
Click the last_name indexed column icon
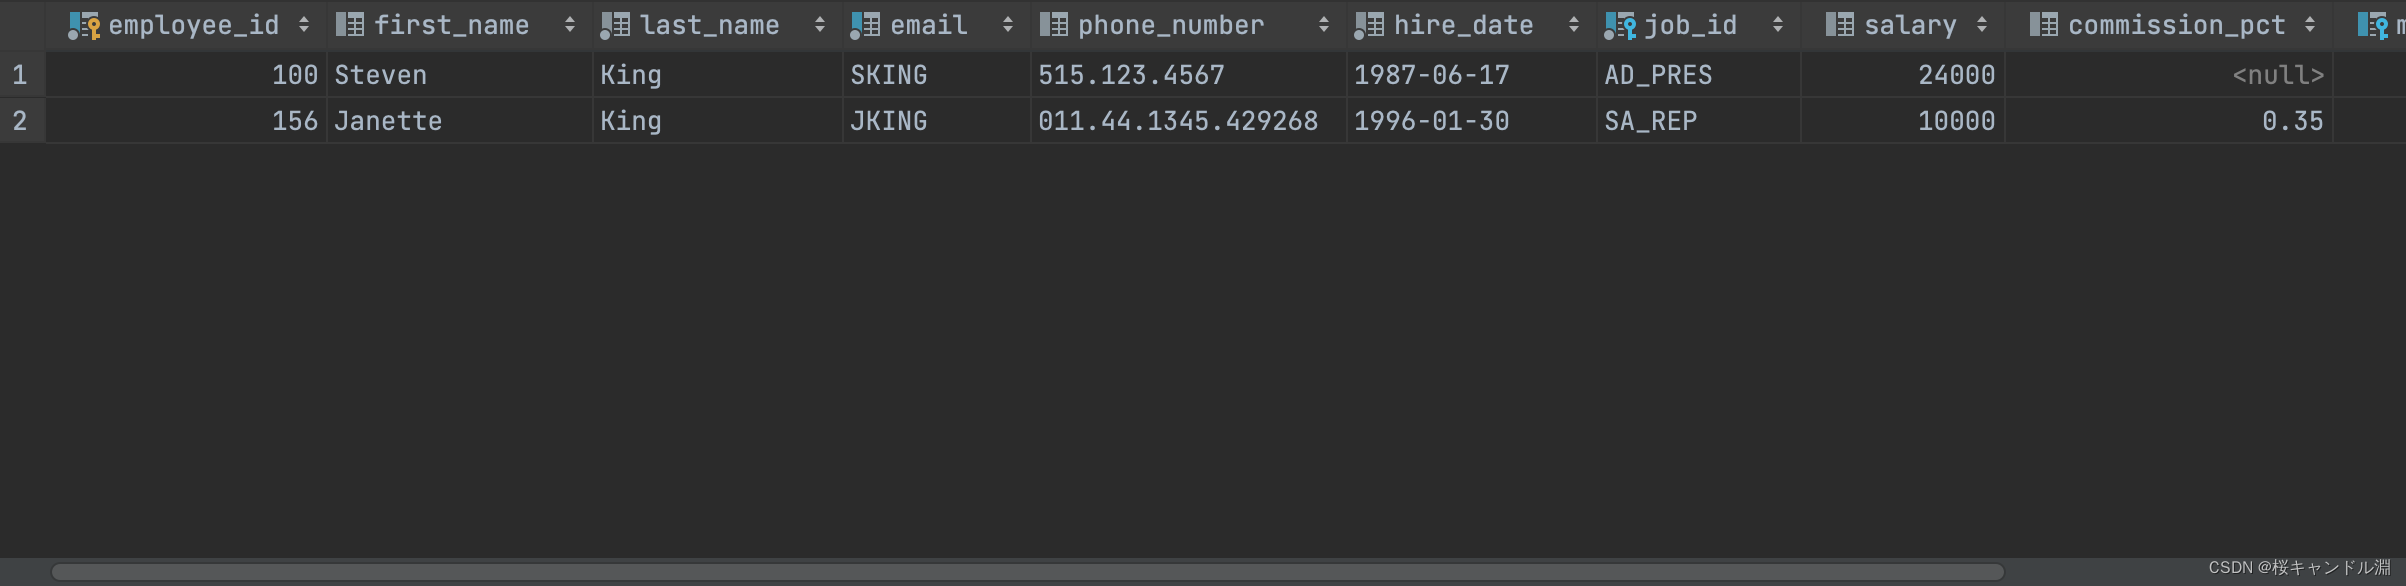pyautogui.click(x=615, y=25)
